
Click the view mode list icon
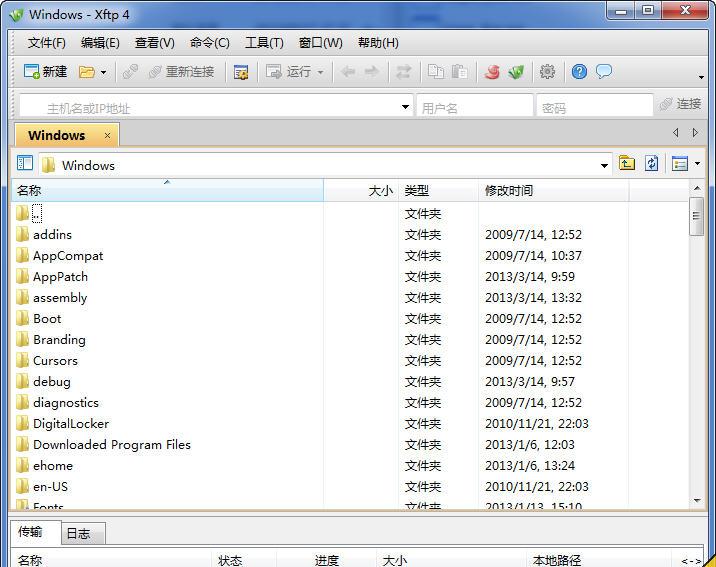[680, 163]
